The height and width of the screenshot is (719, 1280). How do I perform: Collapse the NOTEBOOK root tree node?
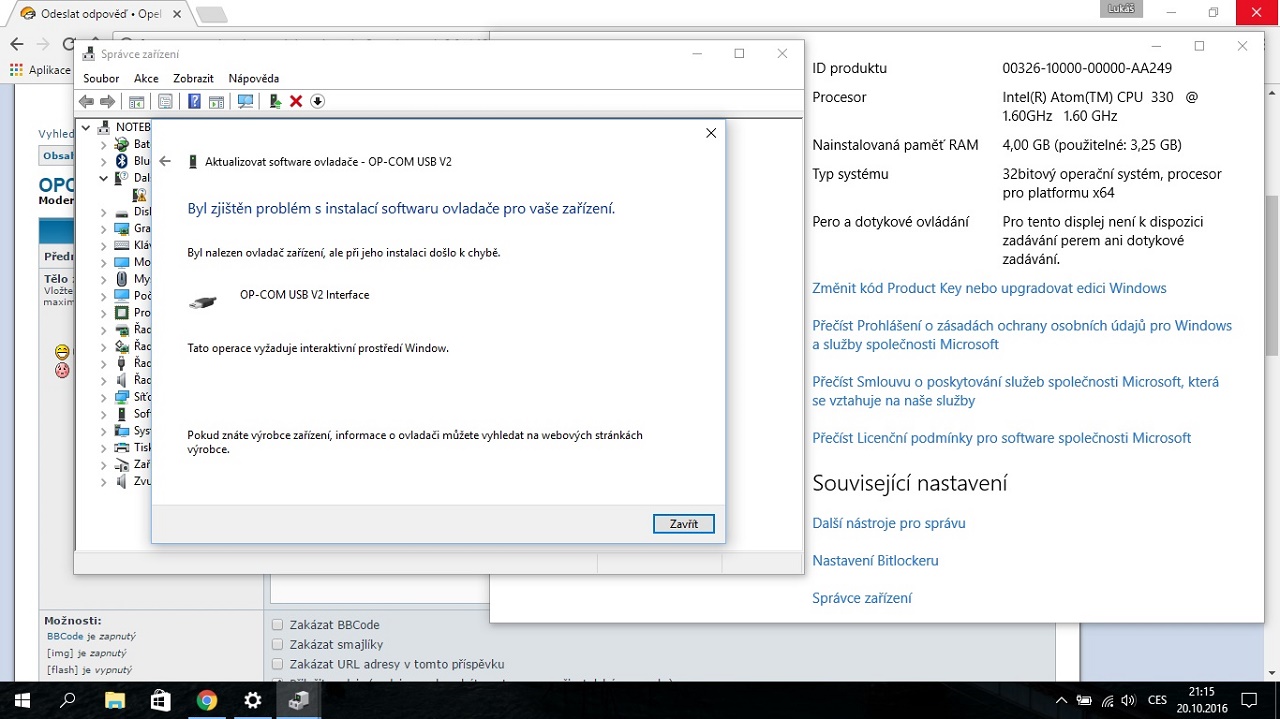[86, 127]
